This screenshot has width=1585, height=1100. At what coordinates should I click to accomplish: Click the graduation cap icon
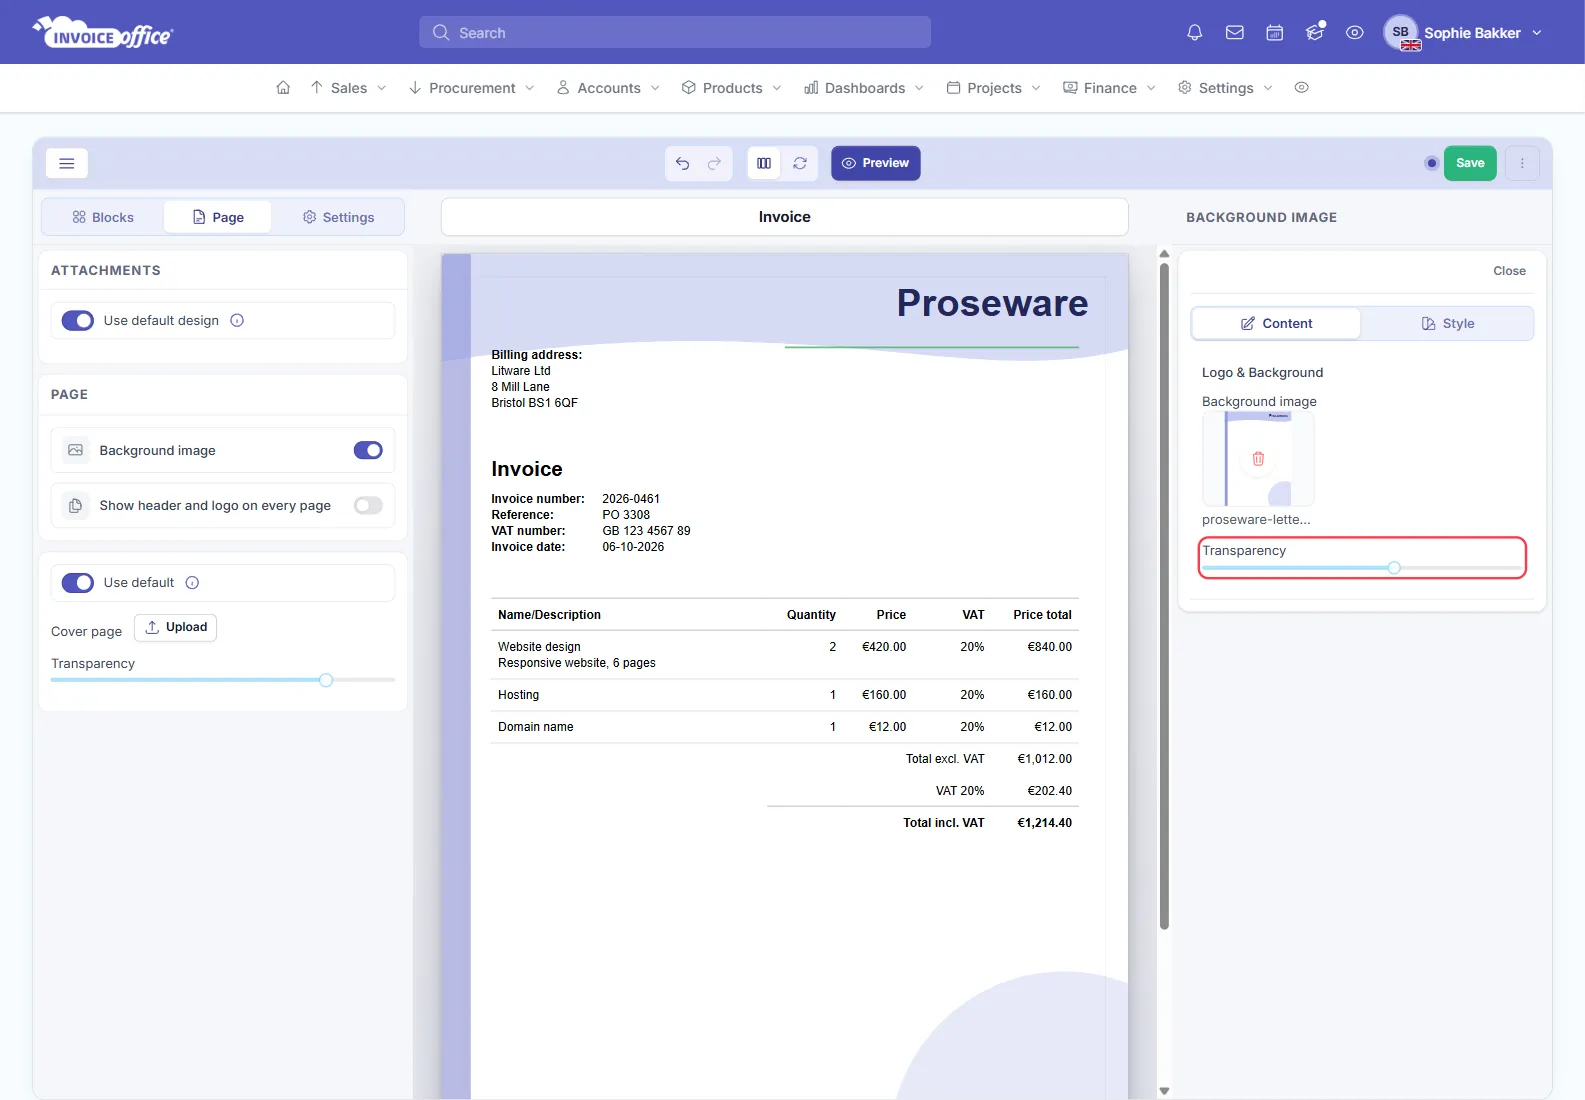1315,33
